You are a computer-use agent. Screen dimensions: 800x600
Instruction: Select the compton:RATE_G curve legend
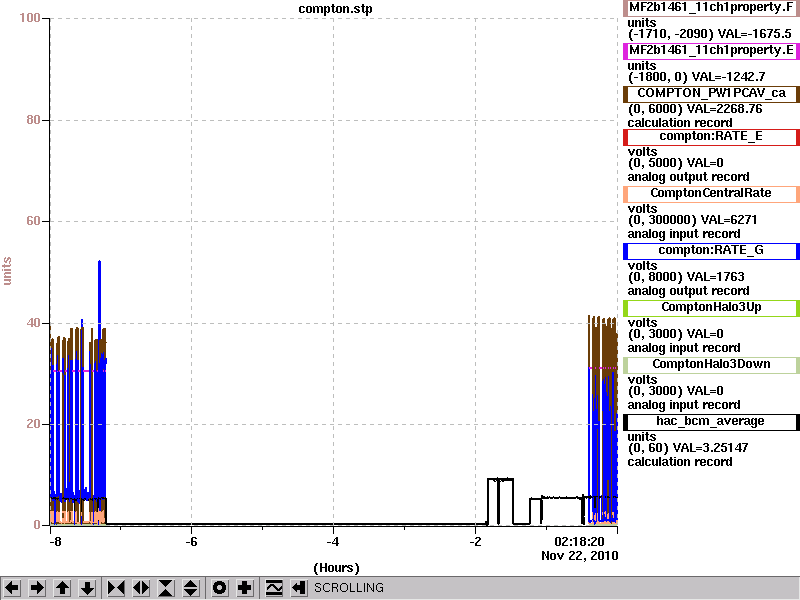pos(711,251)
